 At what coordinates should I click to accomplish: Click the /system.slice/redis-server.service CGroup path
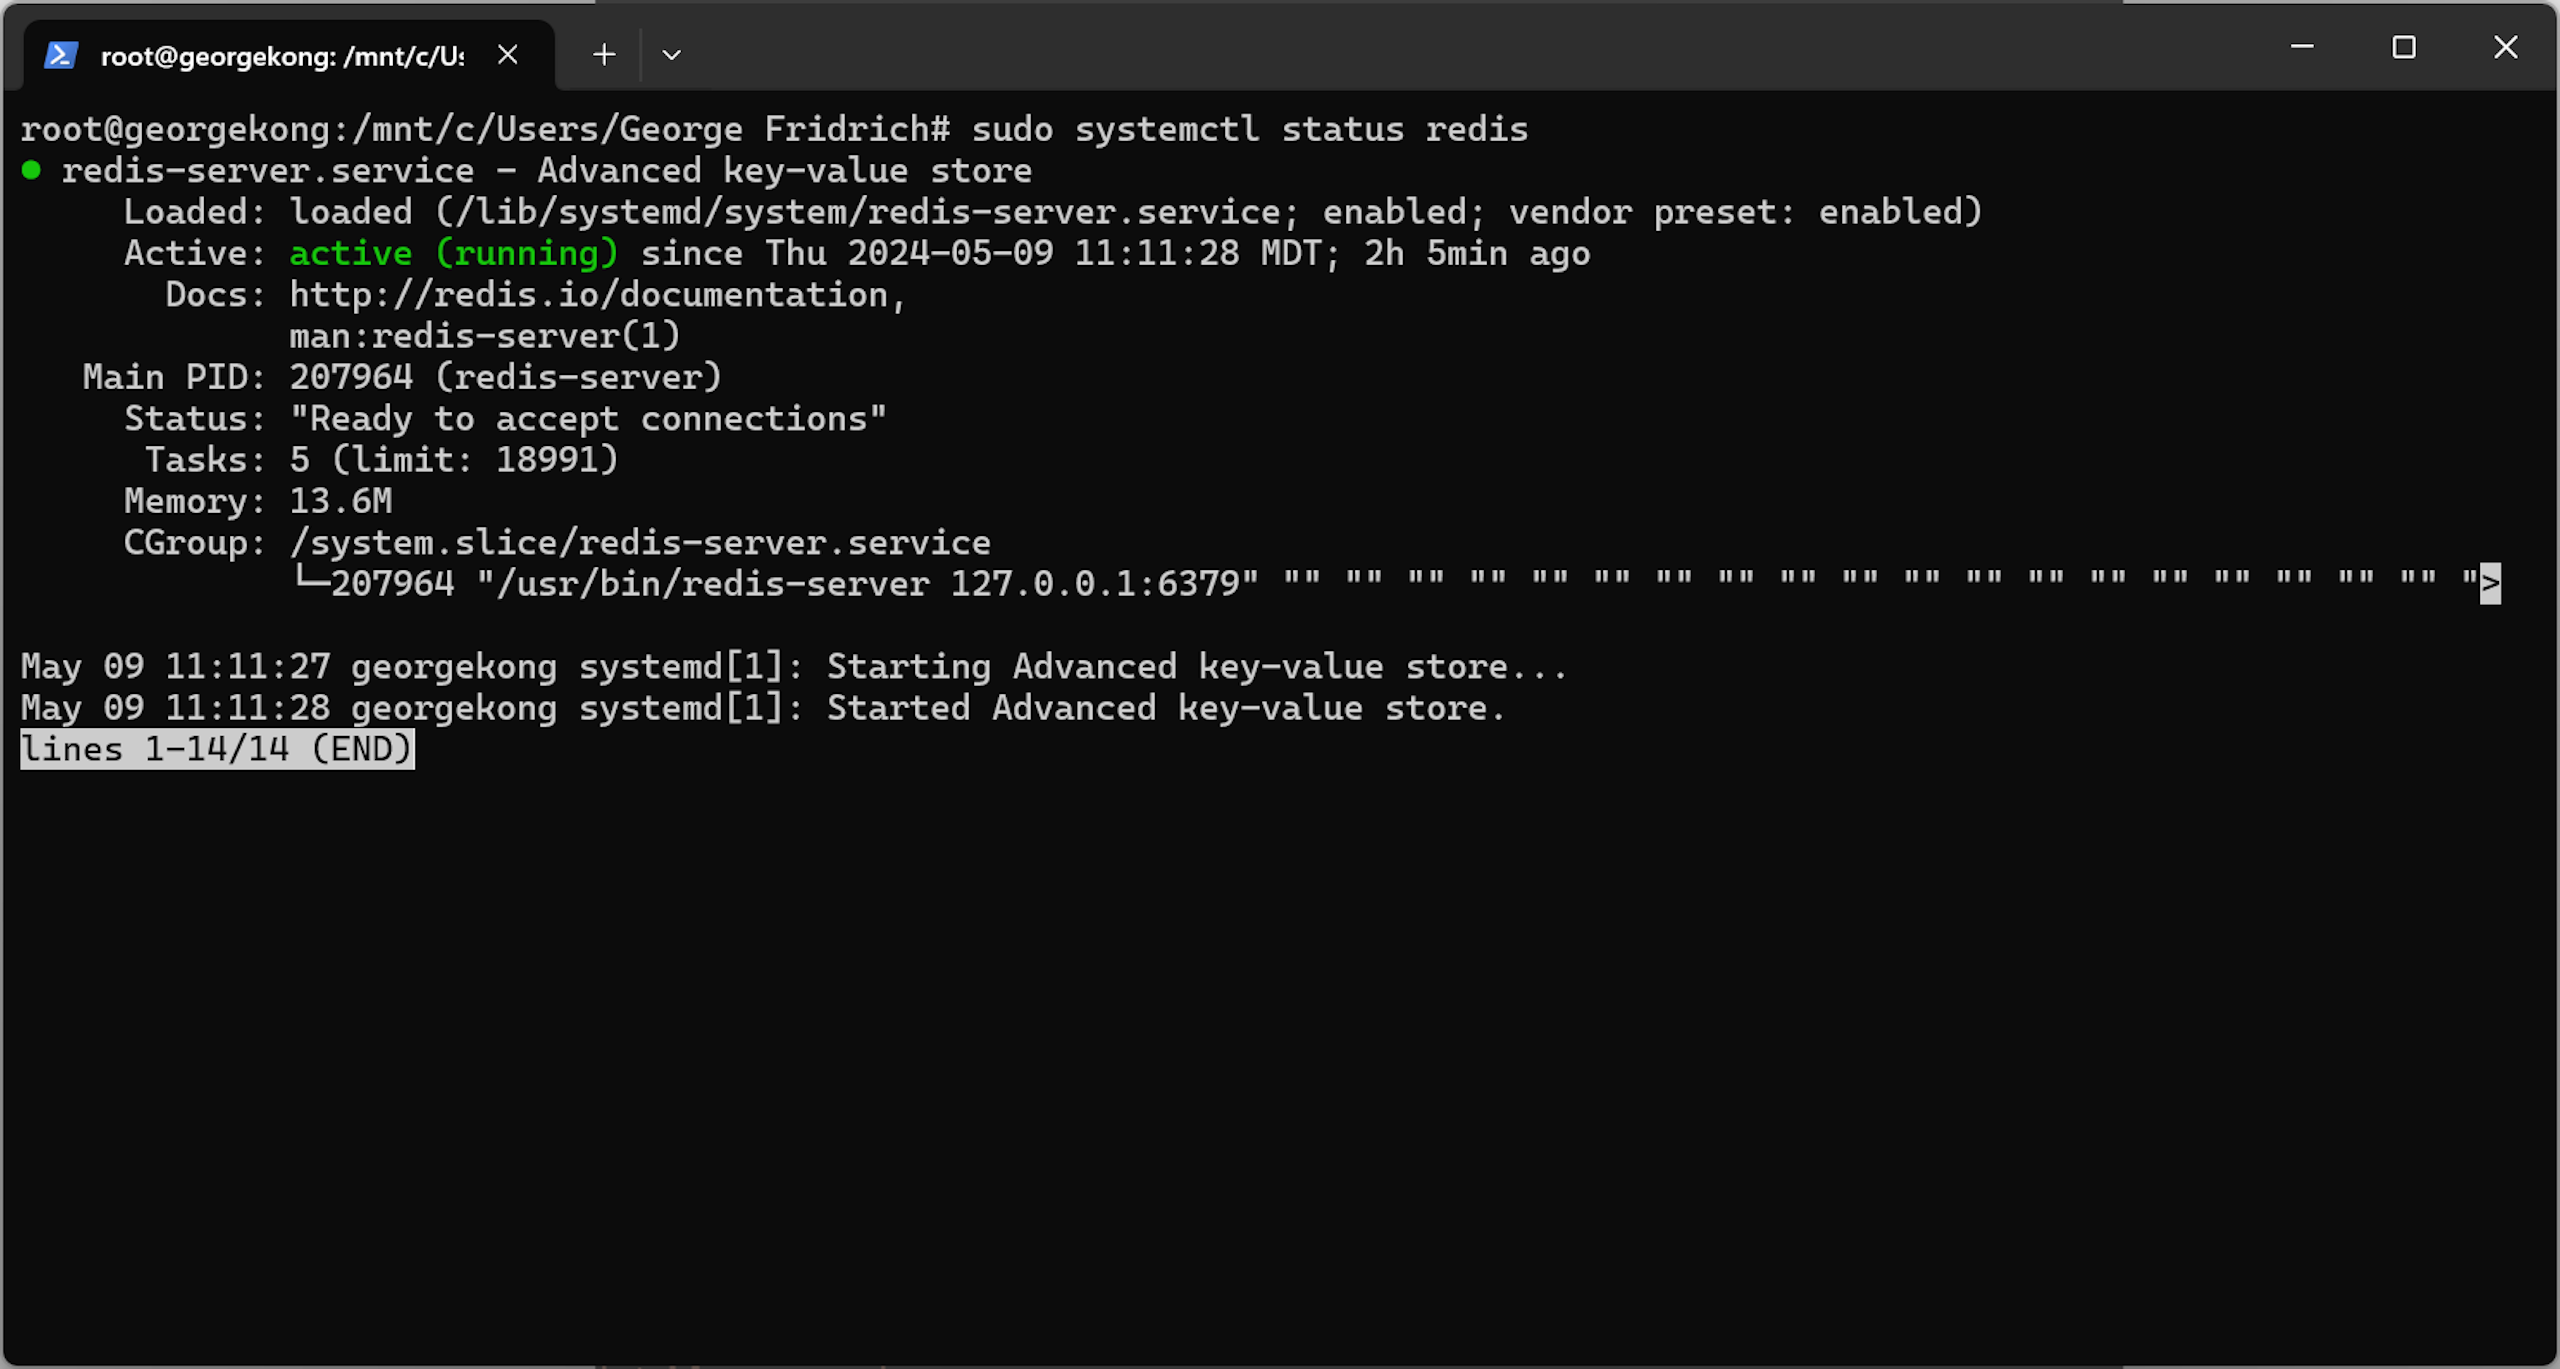[x=640, y=543]
